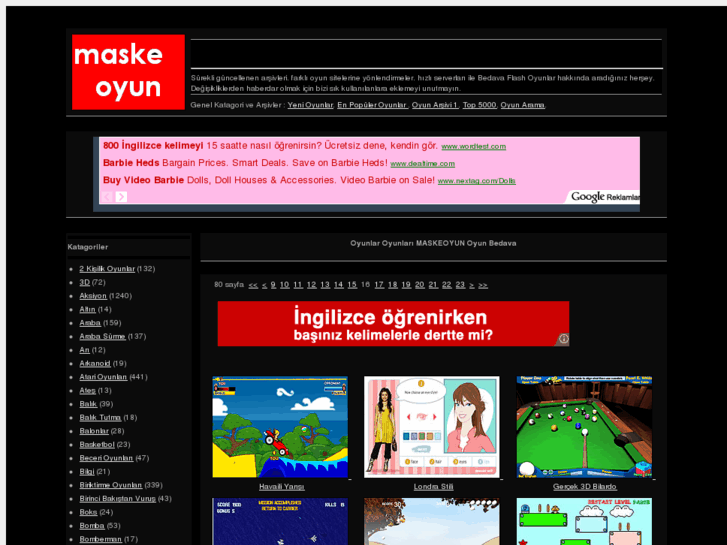Open the autumn snow game thumbnail
Screen dimensions: 727x545
coord(432,521)
